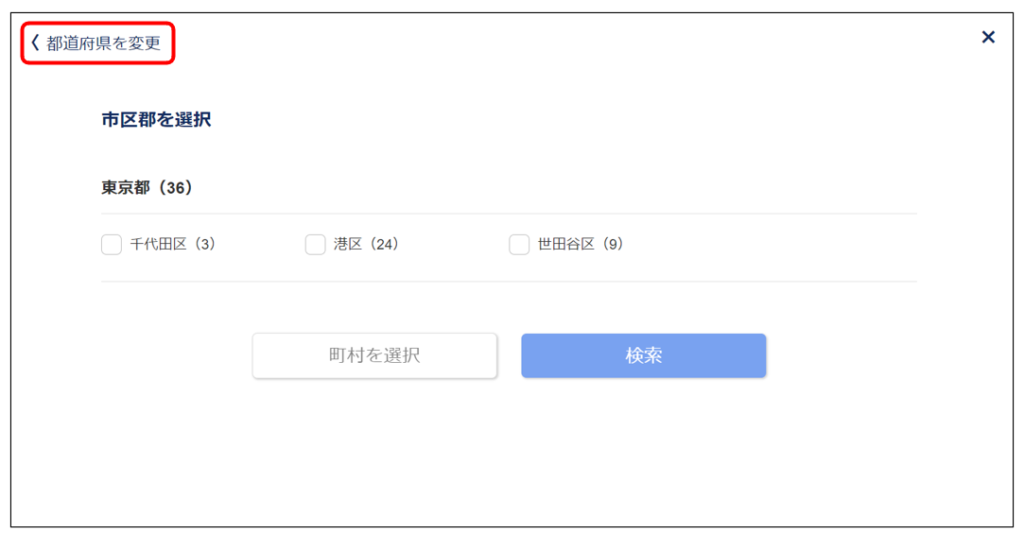The image size is (1024, 534).
Task: Select the 港区（24） label text
Action: pos(366,244)
